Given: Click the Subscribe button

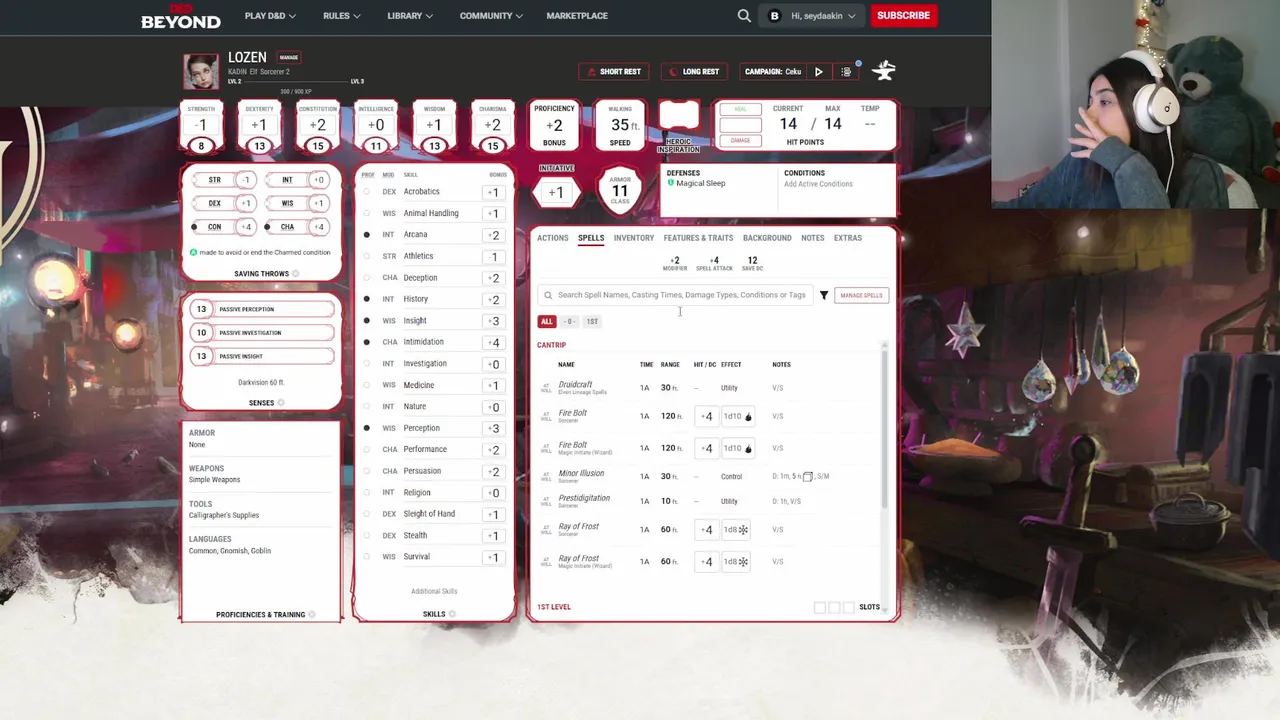Looking at the screenshot, I should point(903,16).
